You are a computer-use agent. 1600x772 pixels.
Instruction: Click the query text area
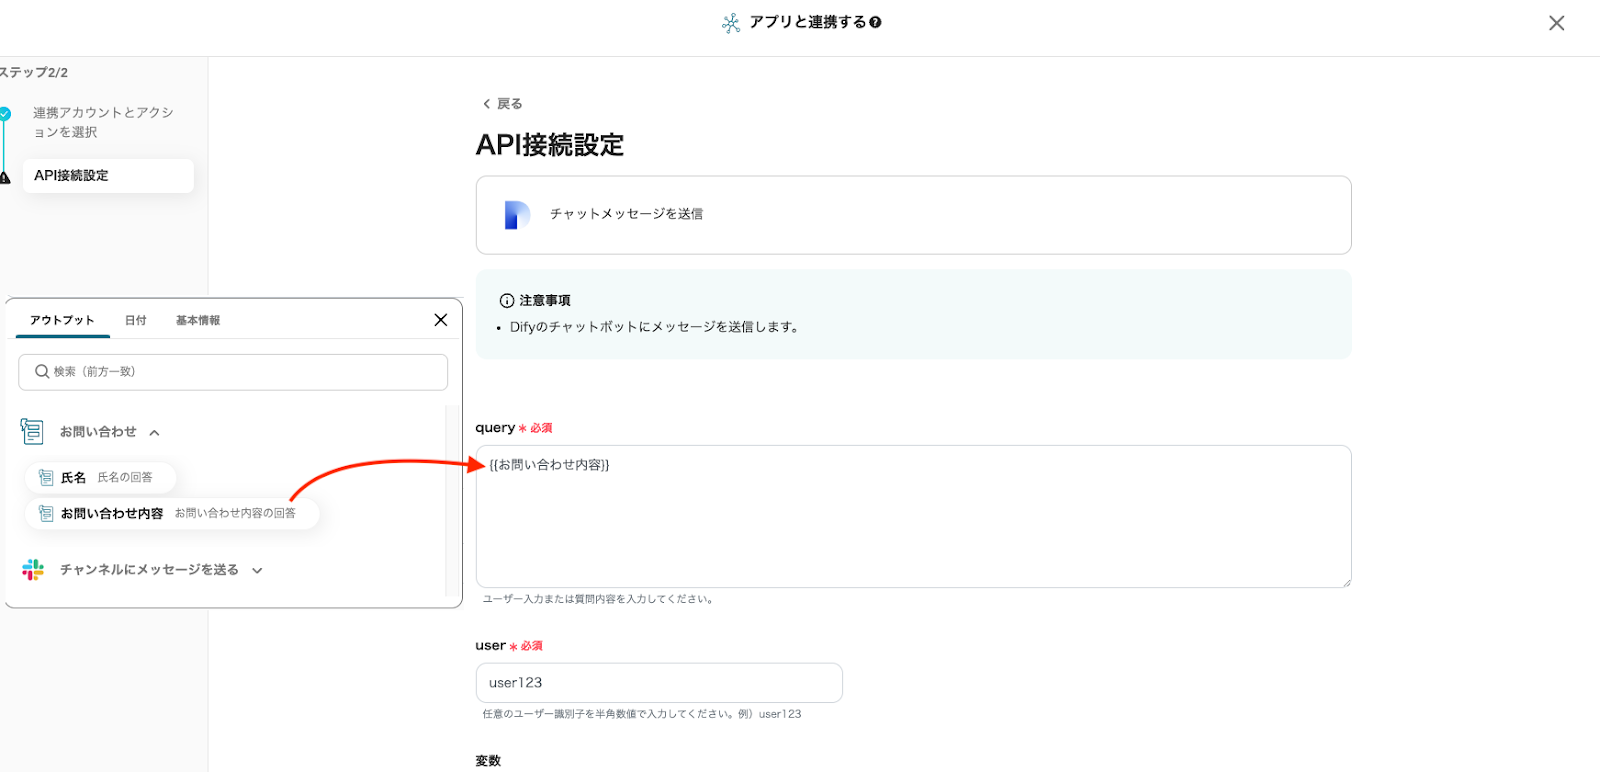(913, 516)
